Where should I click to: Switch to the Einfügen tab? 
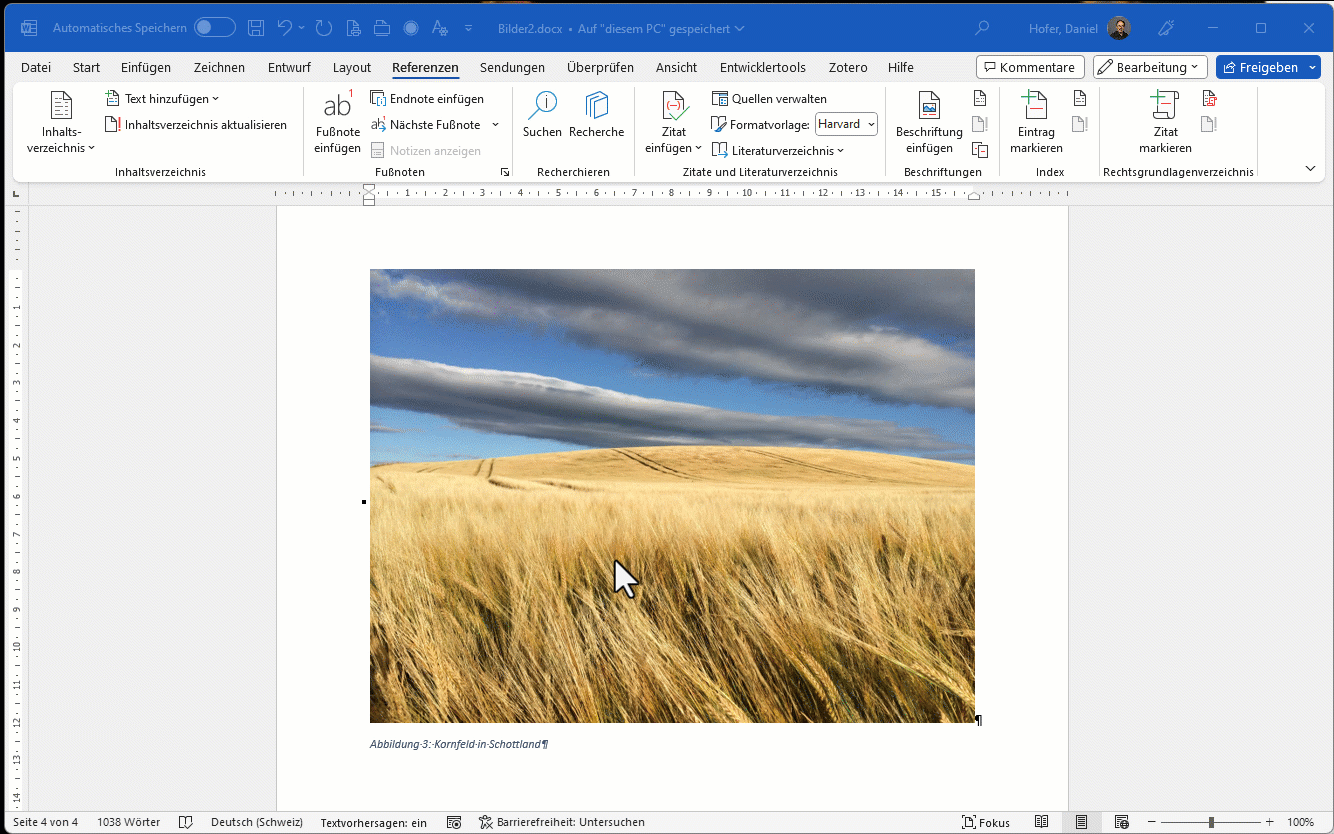146,68
